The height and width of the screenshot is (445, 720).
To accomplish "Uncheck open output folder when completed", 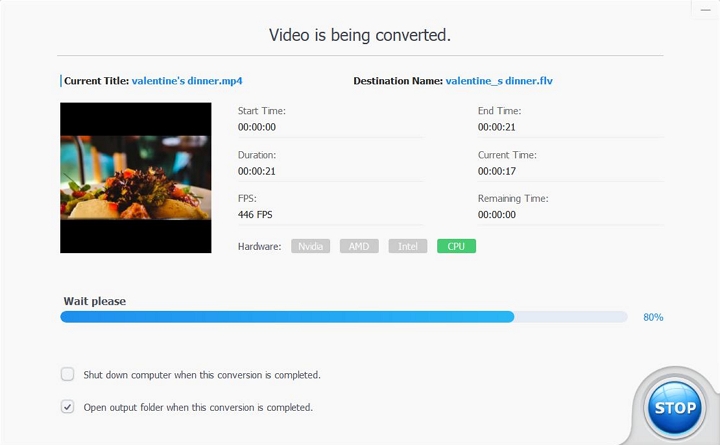I will click(68, 406).
